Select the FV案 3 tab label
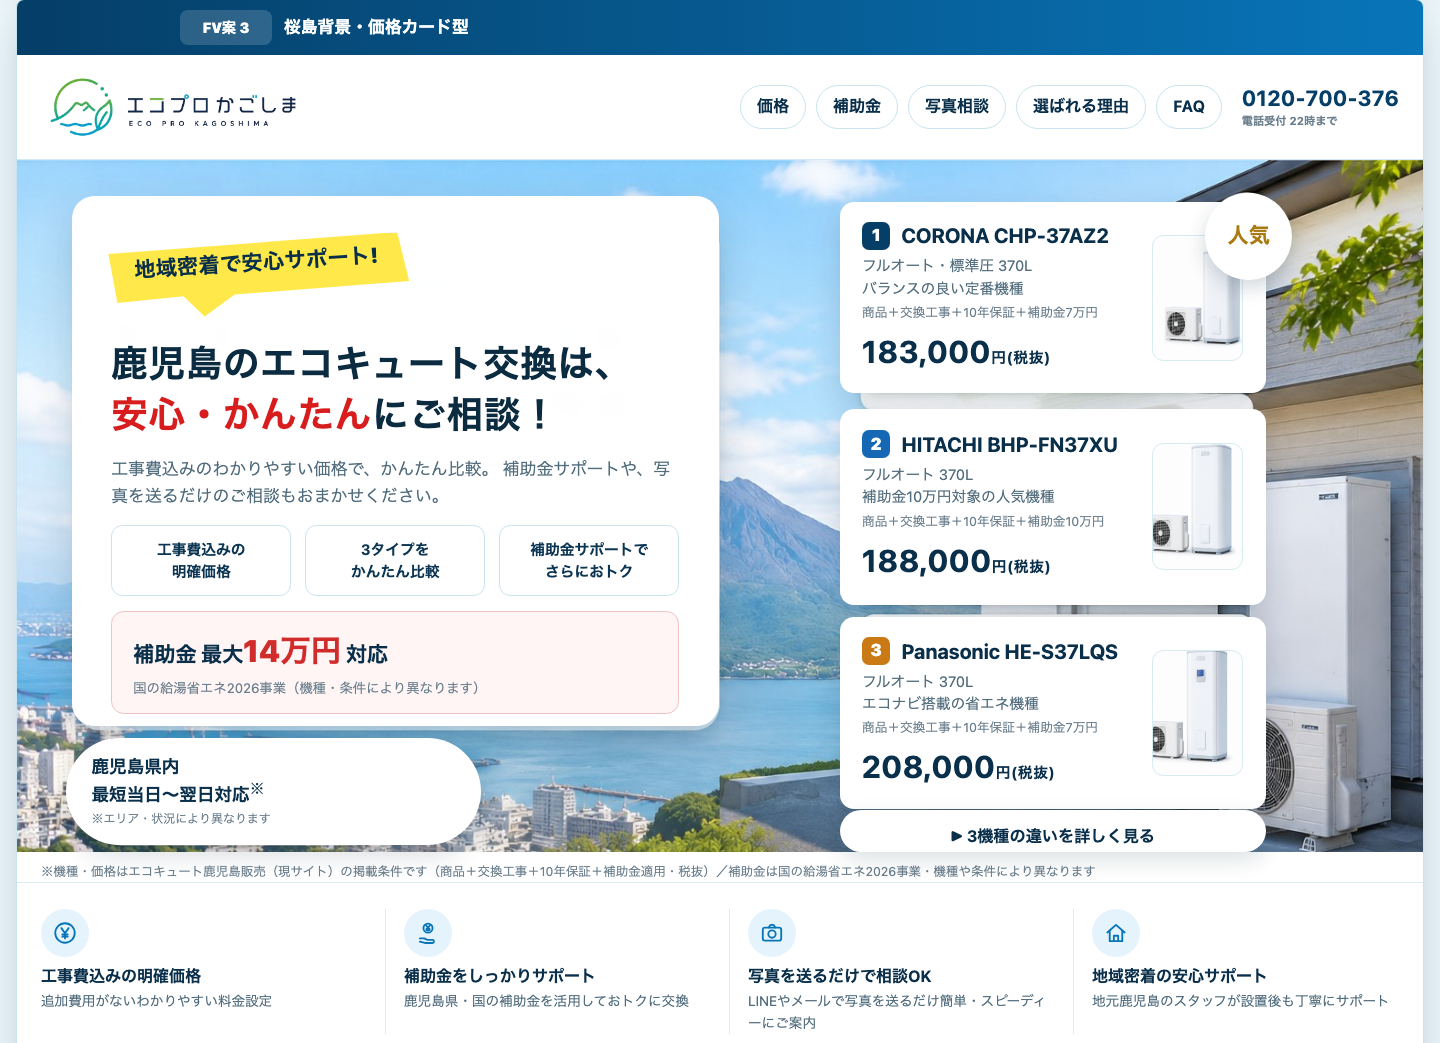The height and width of the screenshot is (1043, 1440). [x=226, y=28]
